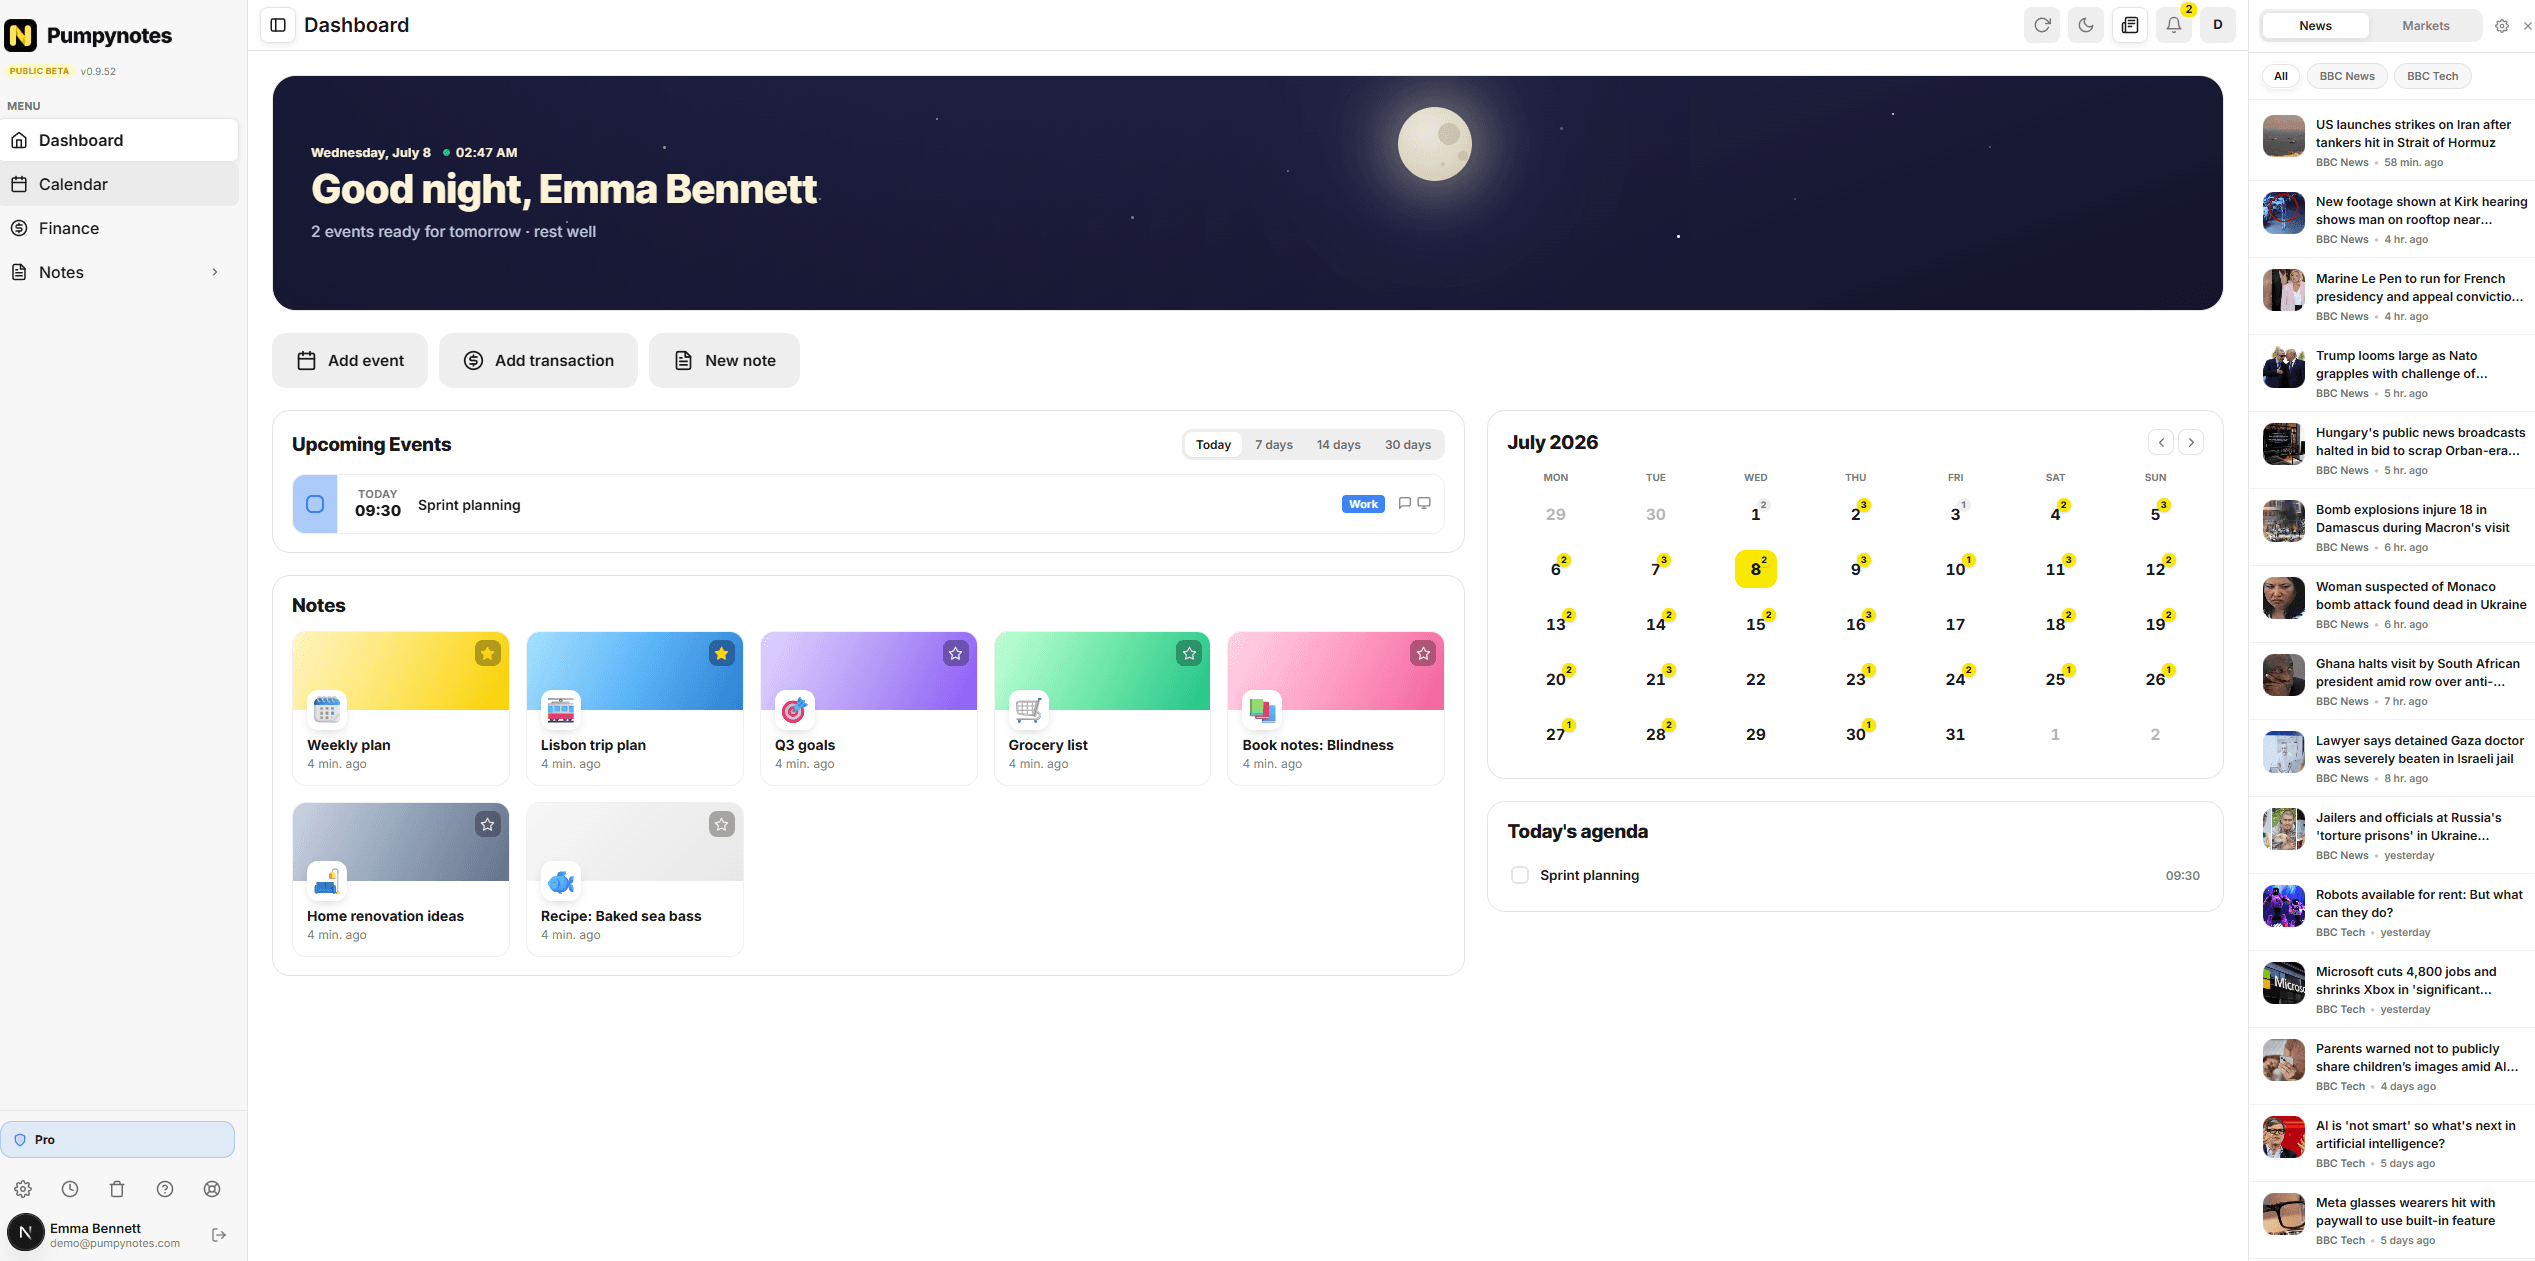Check off Sprint planning upcoming event
2535x1261 pixels.
click(x=315, y=504)
